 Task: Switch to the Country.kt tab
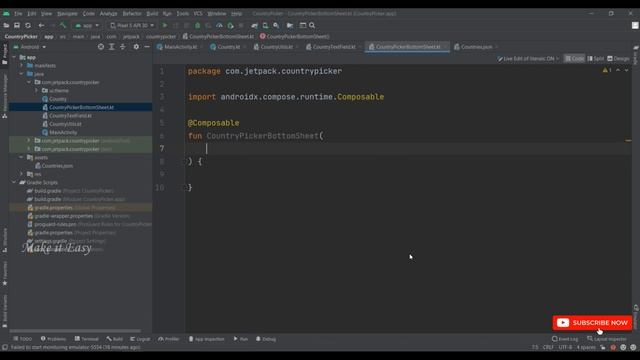point(228,47)
